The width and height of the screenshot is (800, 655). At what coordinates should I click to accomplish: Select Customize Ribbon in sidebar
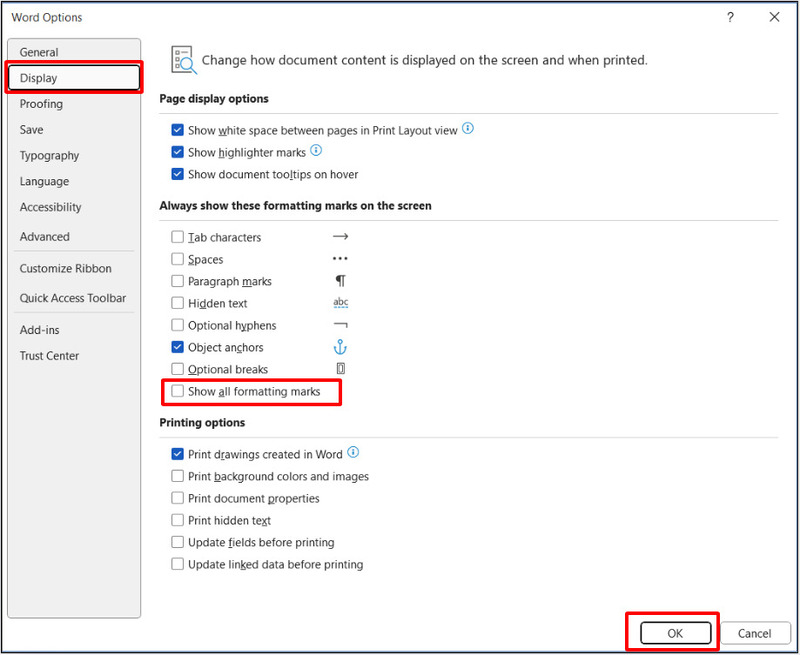pyautogui.click(x=66, y=269)
